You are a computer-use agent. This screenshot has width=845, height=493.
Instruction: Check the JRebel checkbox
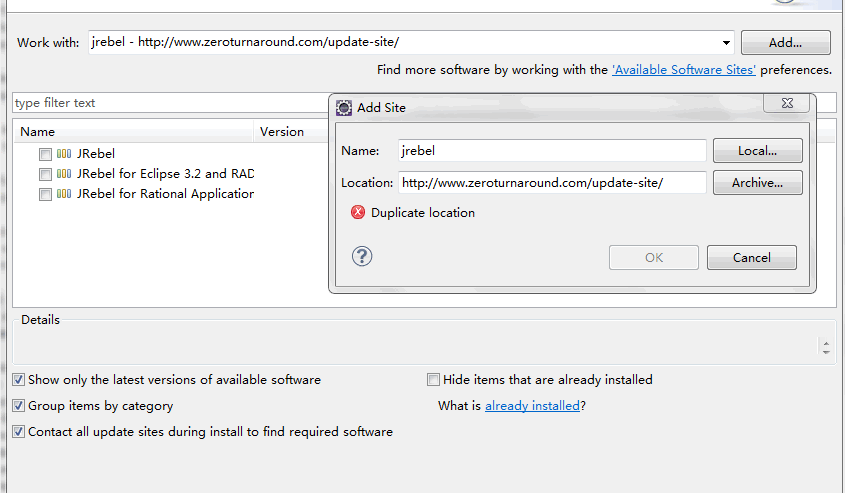click(45, 154)
